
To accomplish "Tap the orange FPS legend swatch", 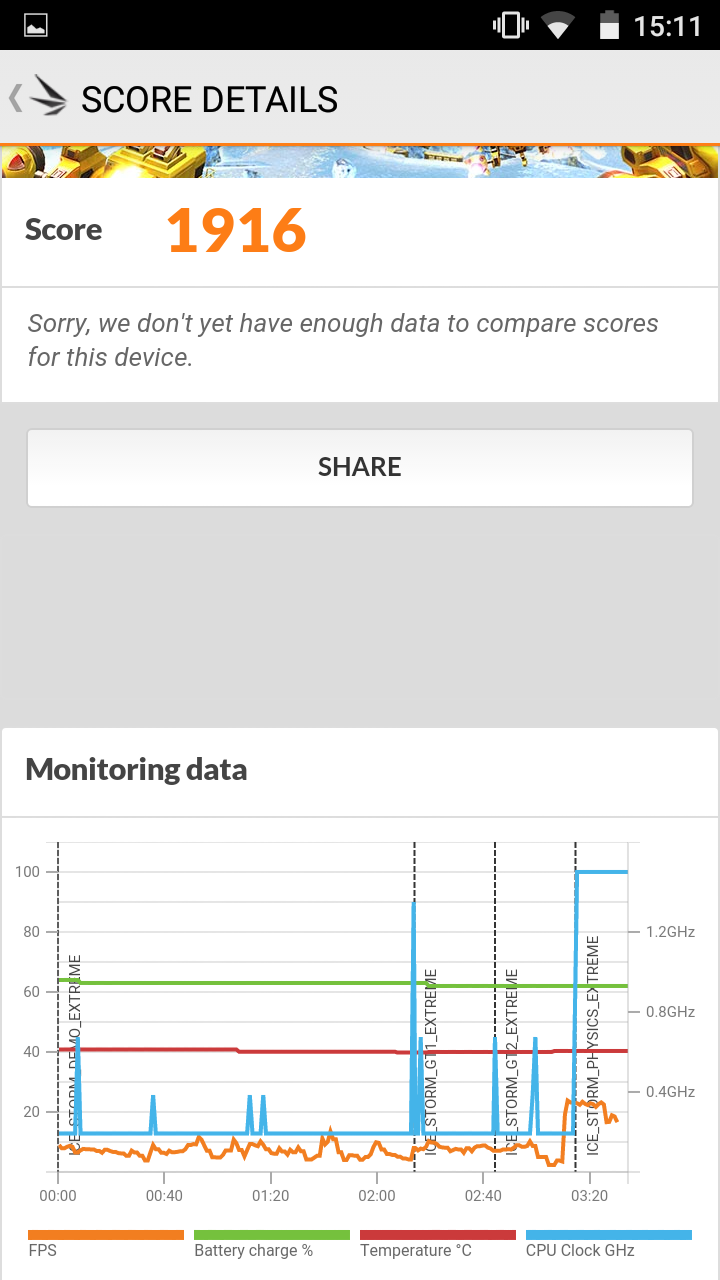I will pyautogui.click(x=106, y=1235).
